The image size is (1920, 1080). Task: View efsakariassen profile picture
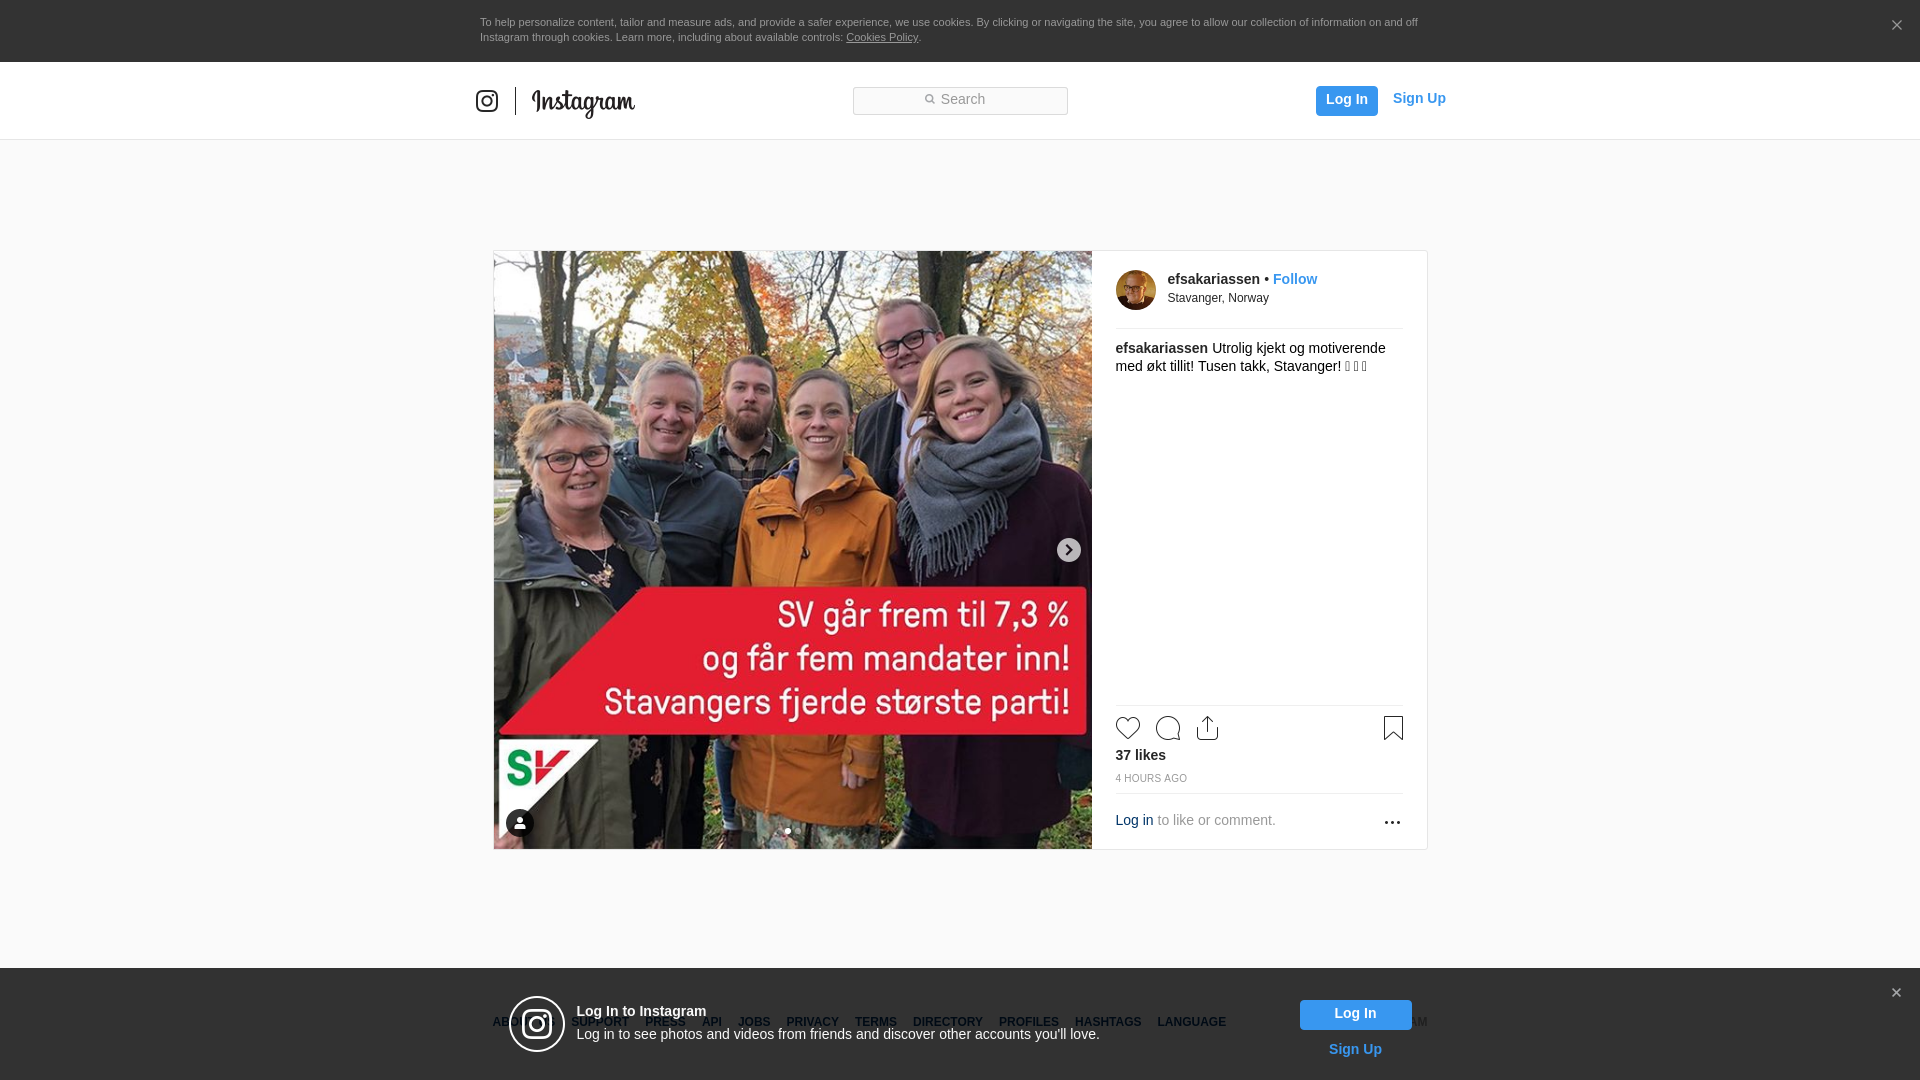point(1136,290)
